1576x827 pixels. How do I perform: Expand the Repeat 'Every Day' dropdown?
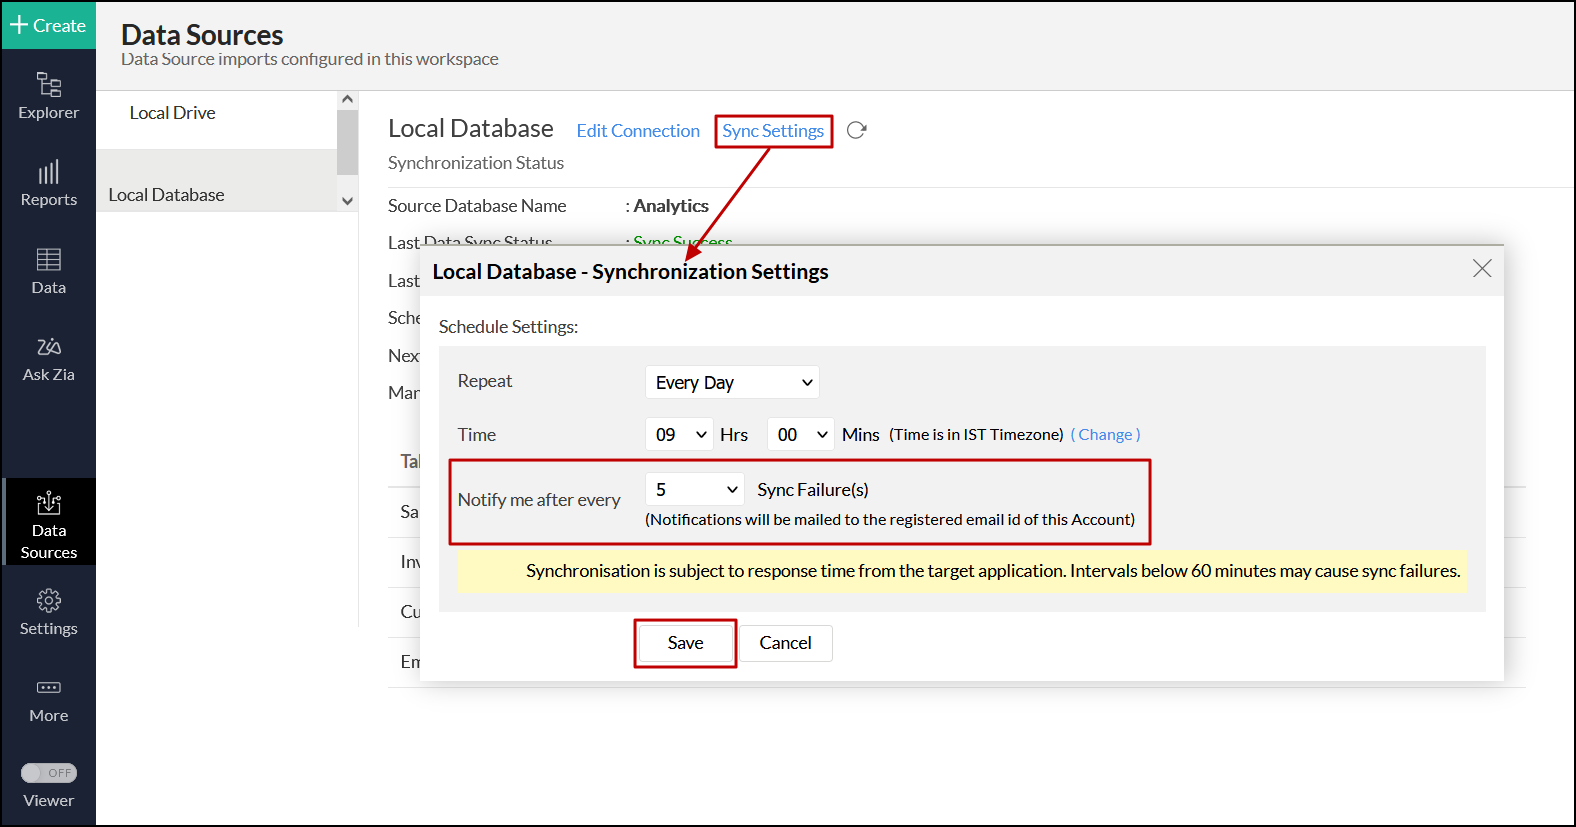tap(732, 383)
